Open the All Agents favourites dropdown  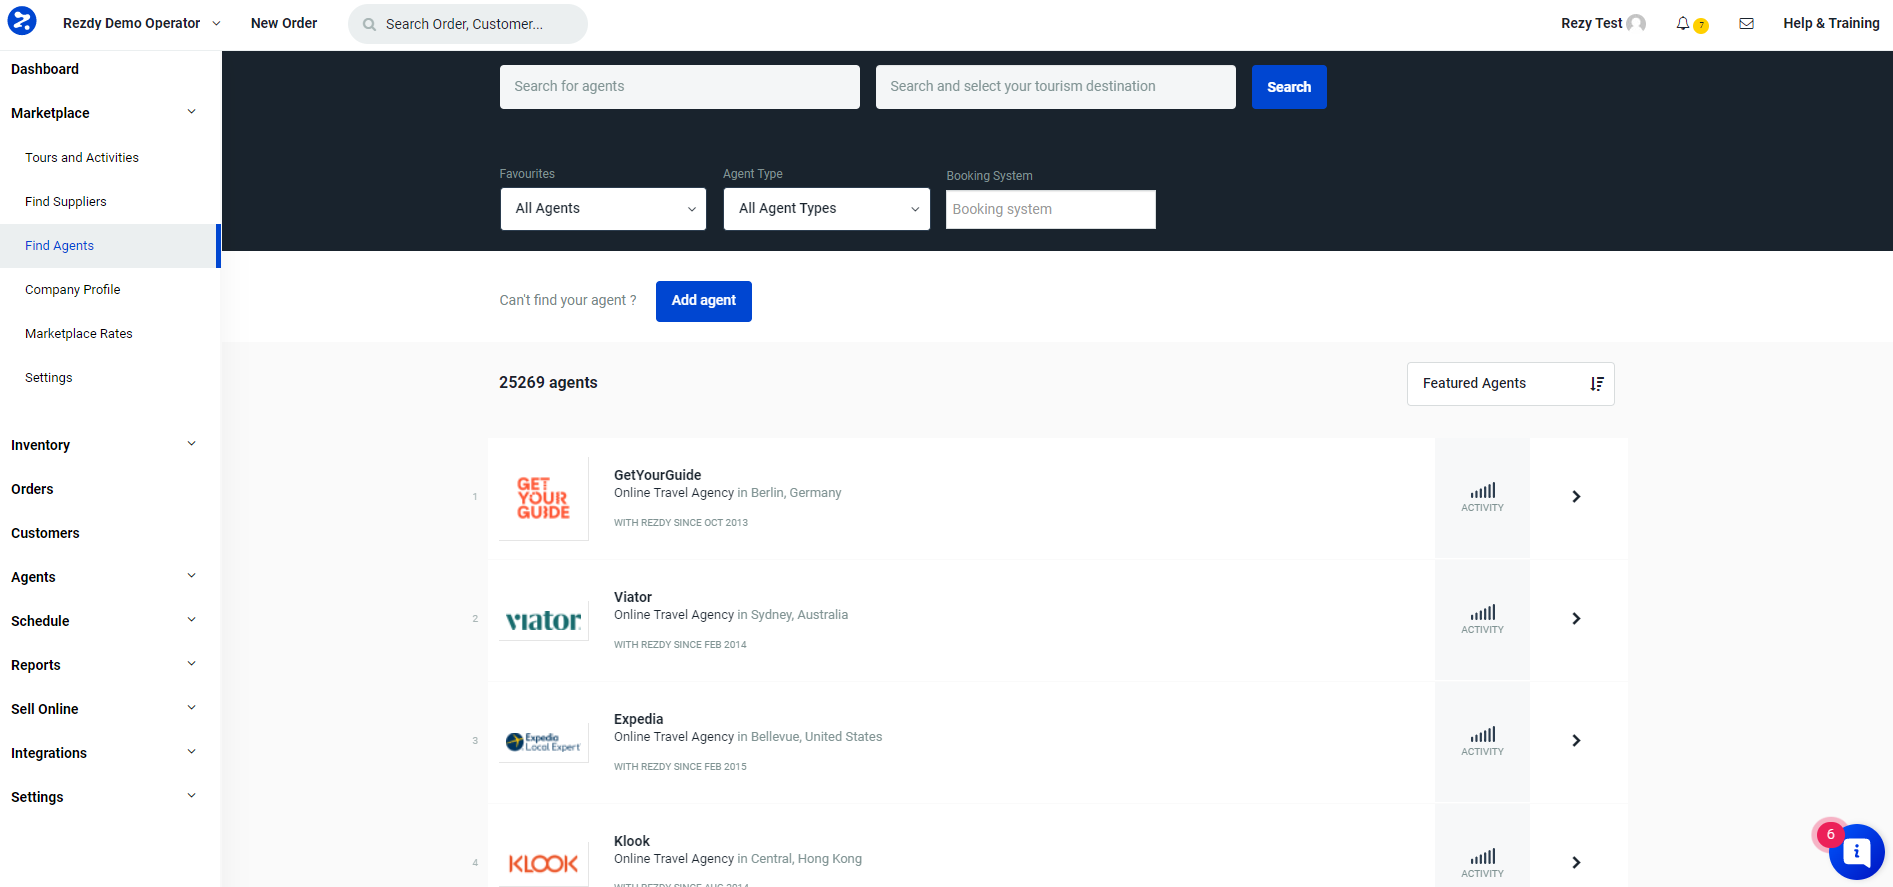pyautogui.click(x=603, y=209)
